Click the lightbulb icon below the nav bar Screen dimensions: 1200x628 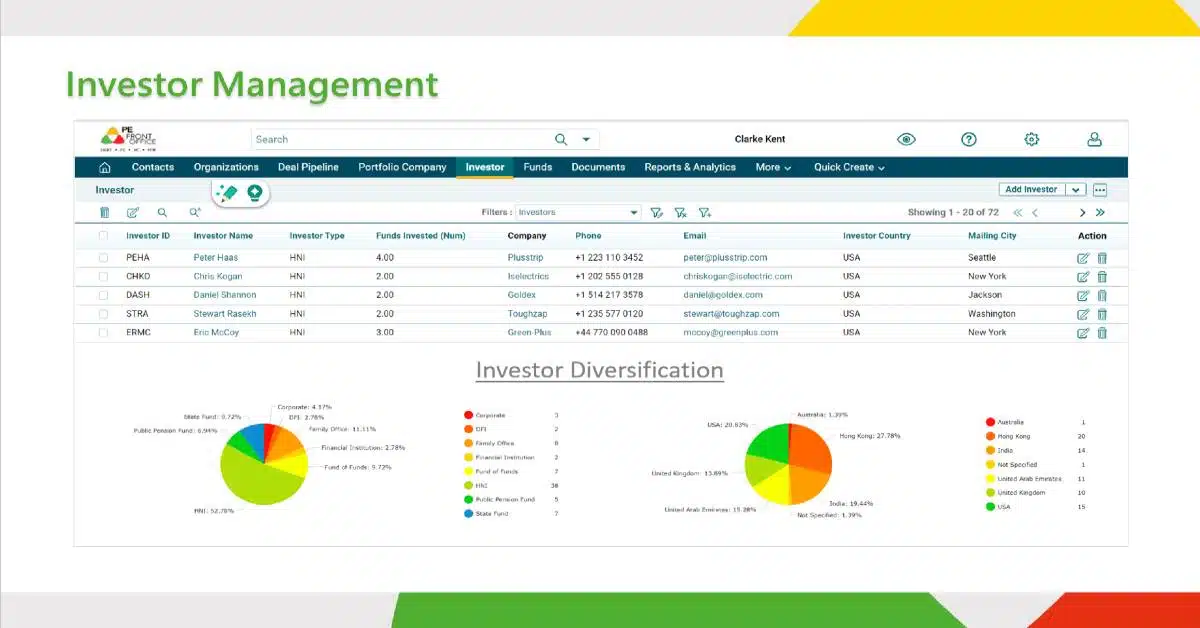(255, 193)
